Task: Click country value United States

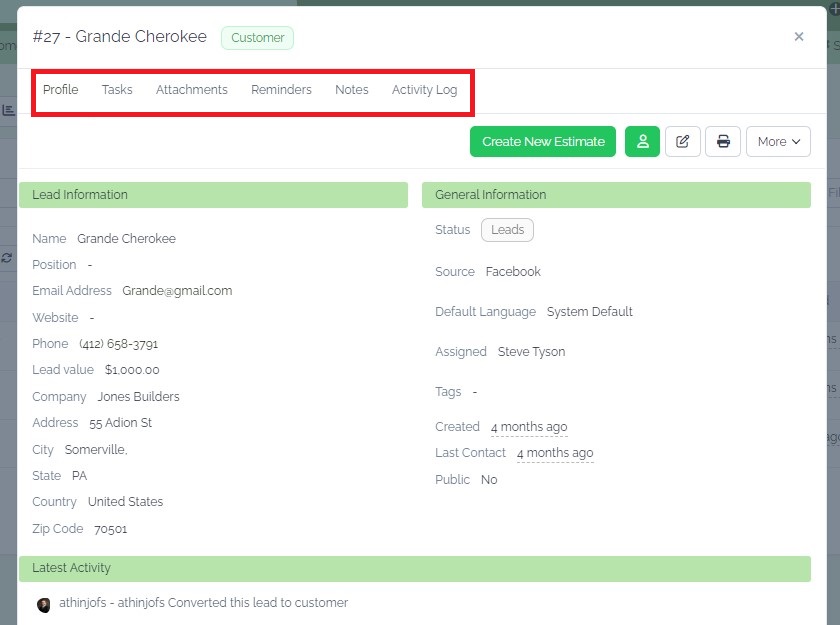Action: [125, 502]
